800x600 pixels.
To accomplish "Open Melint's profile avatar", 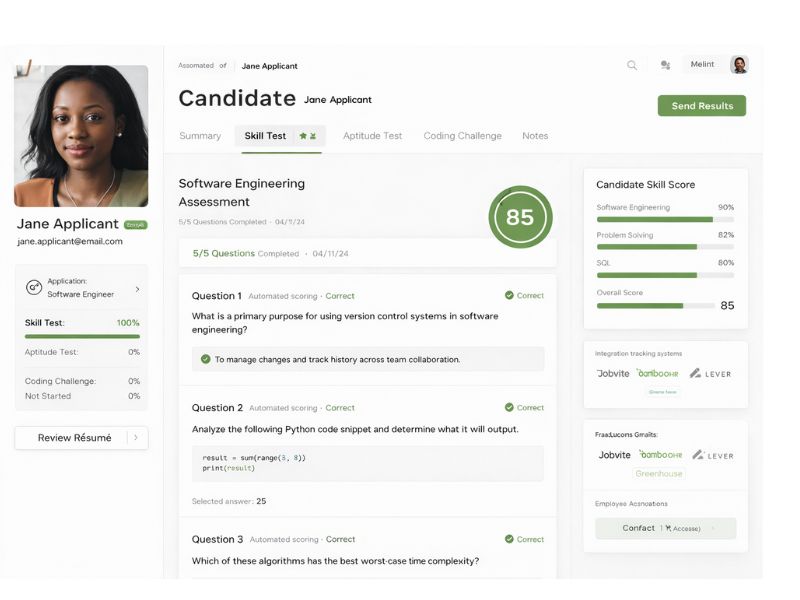I will 738,63.
